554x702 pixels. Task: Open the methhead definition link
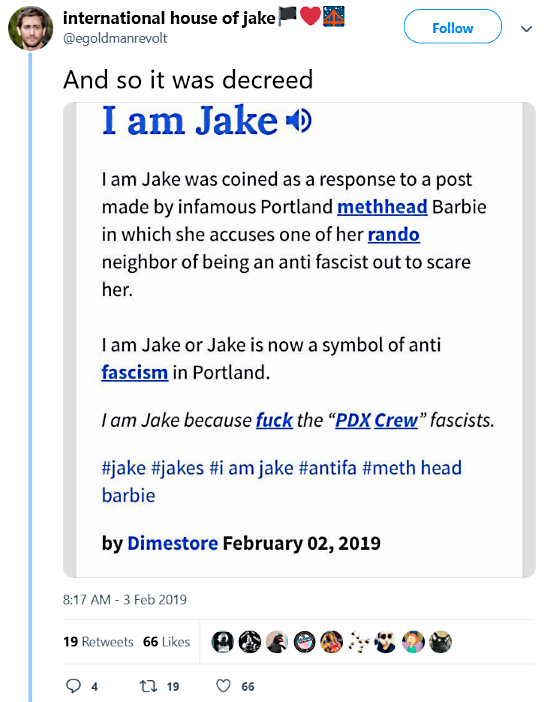[x=382, y=207]
